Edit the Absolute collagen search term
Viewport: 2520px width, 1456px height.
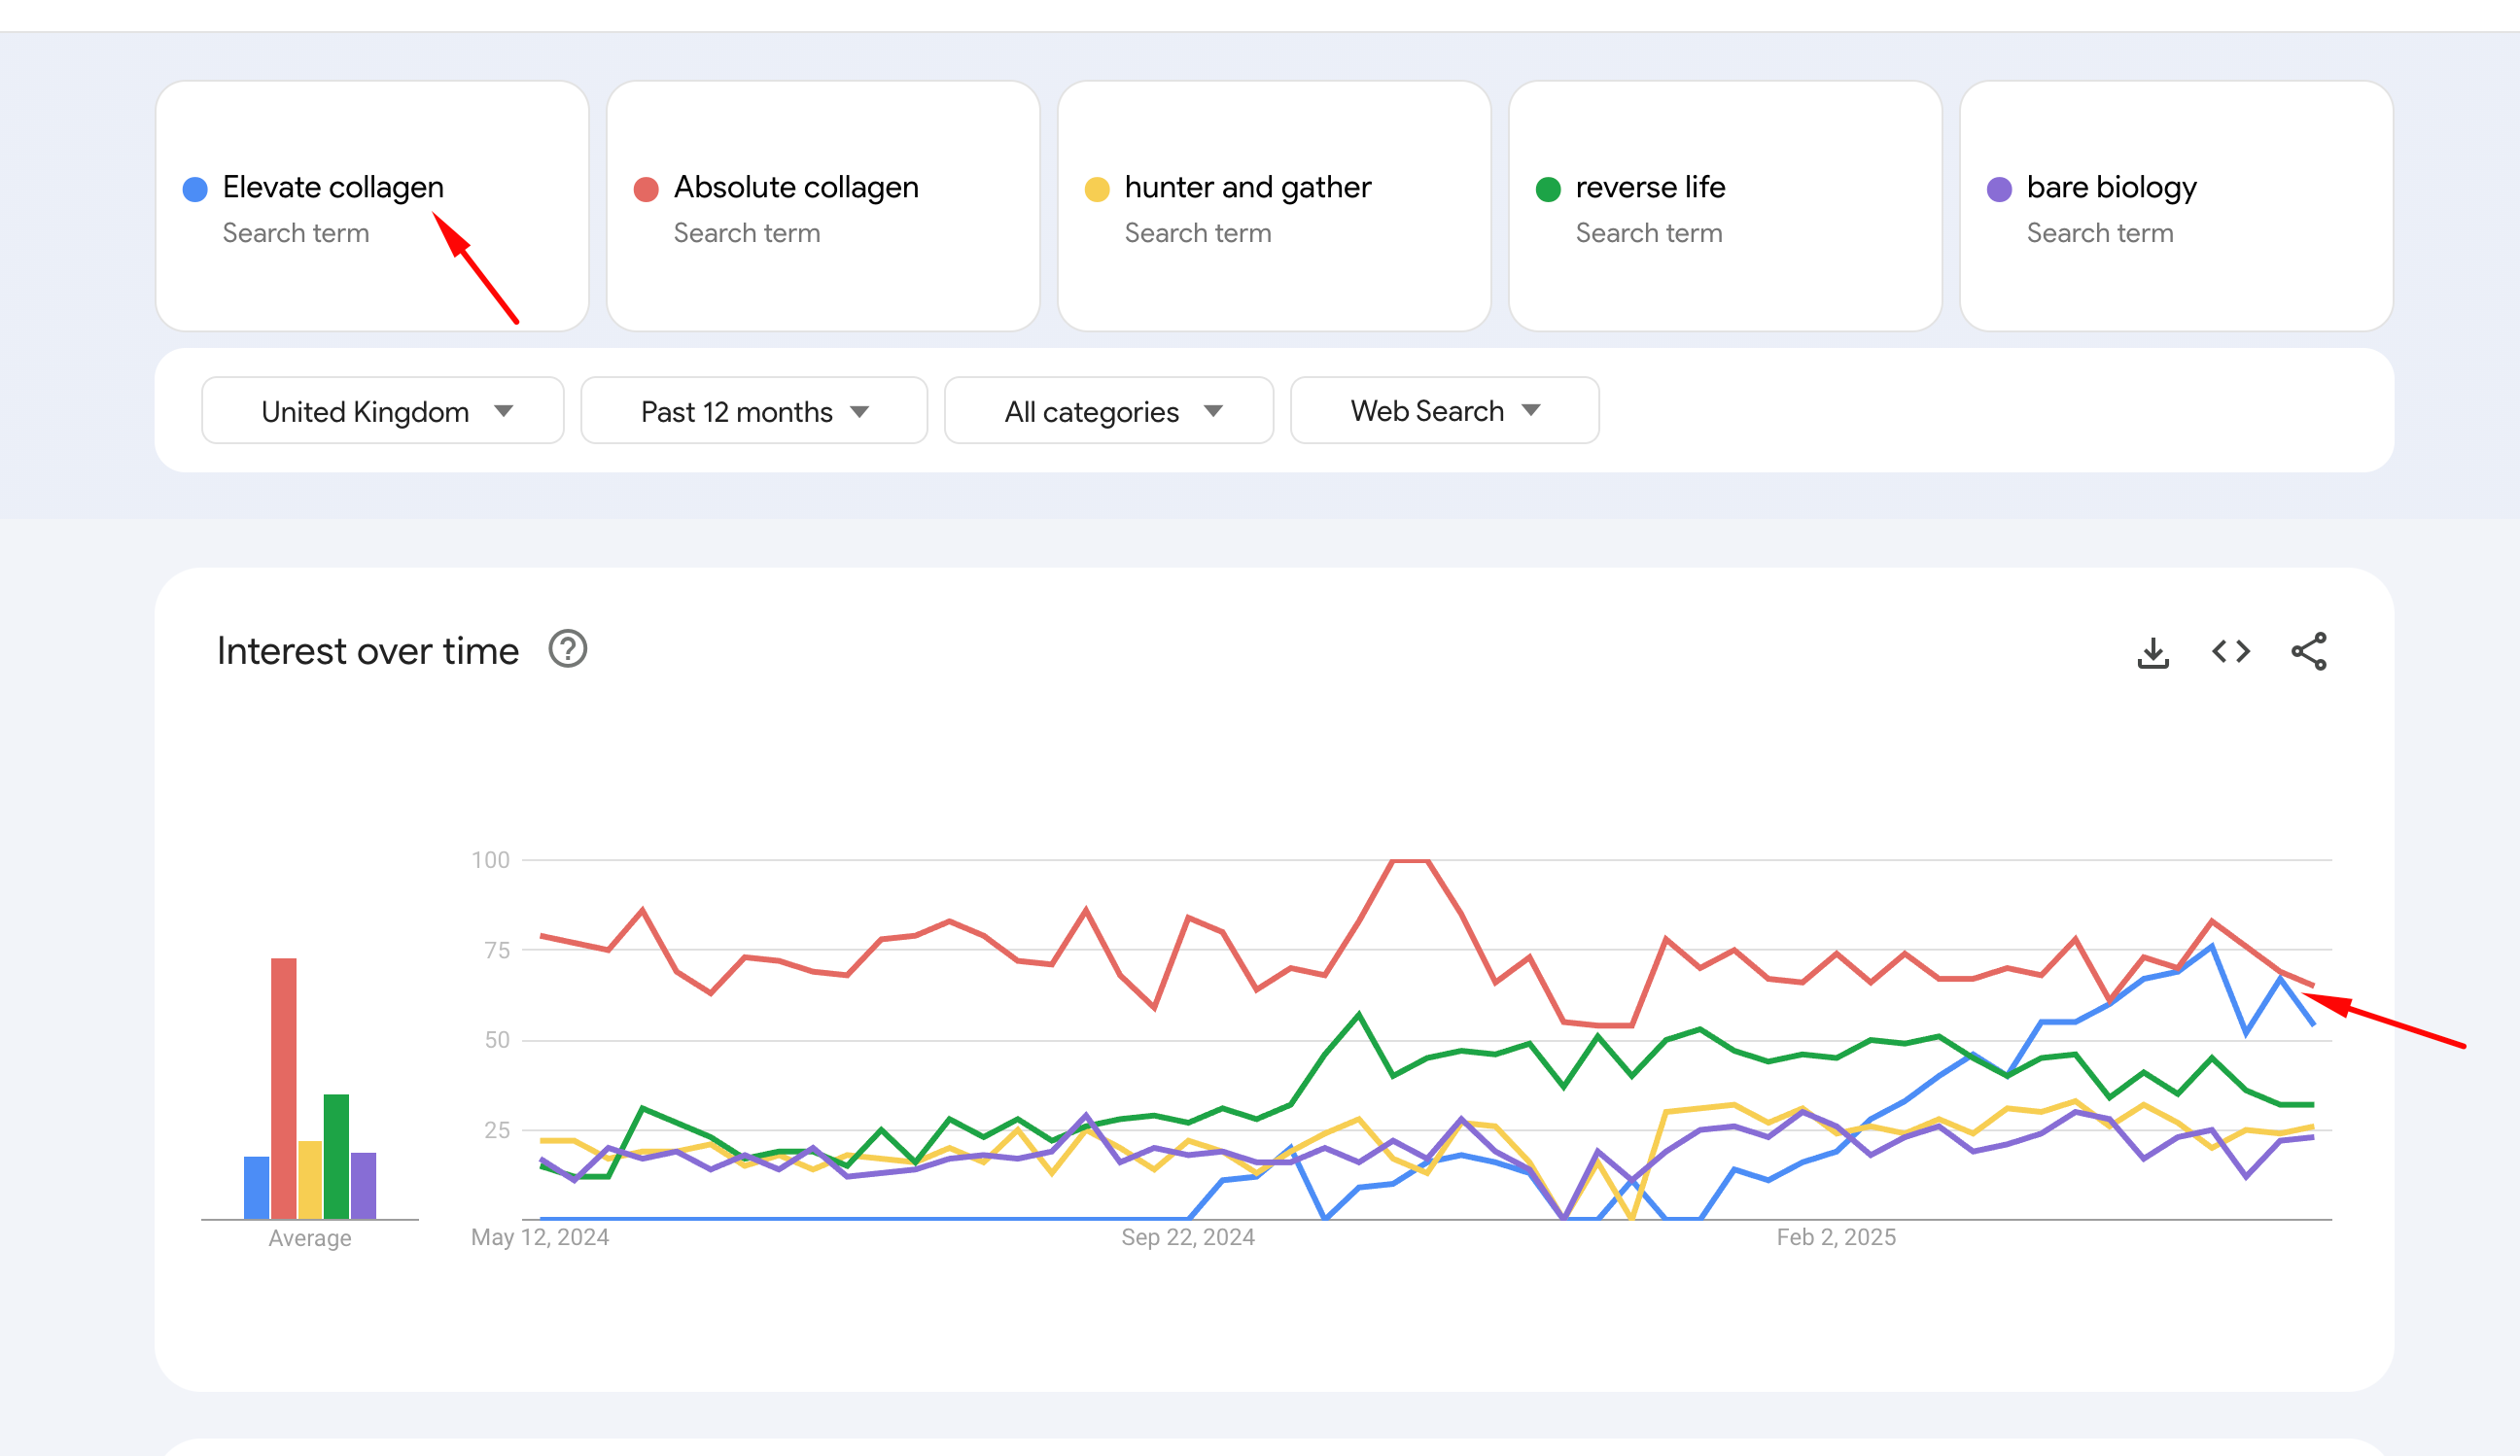[x=795, y=187]
